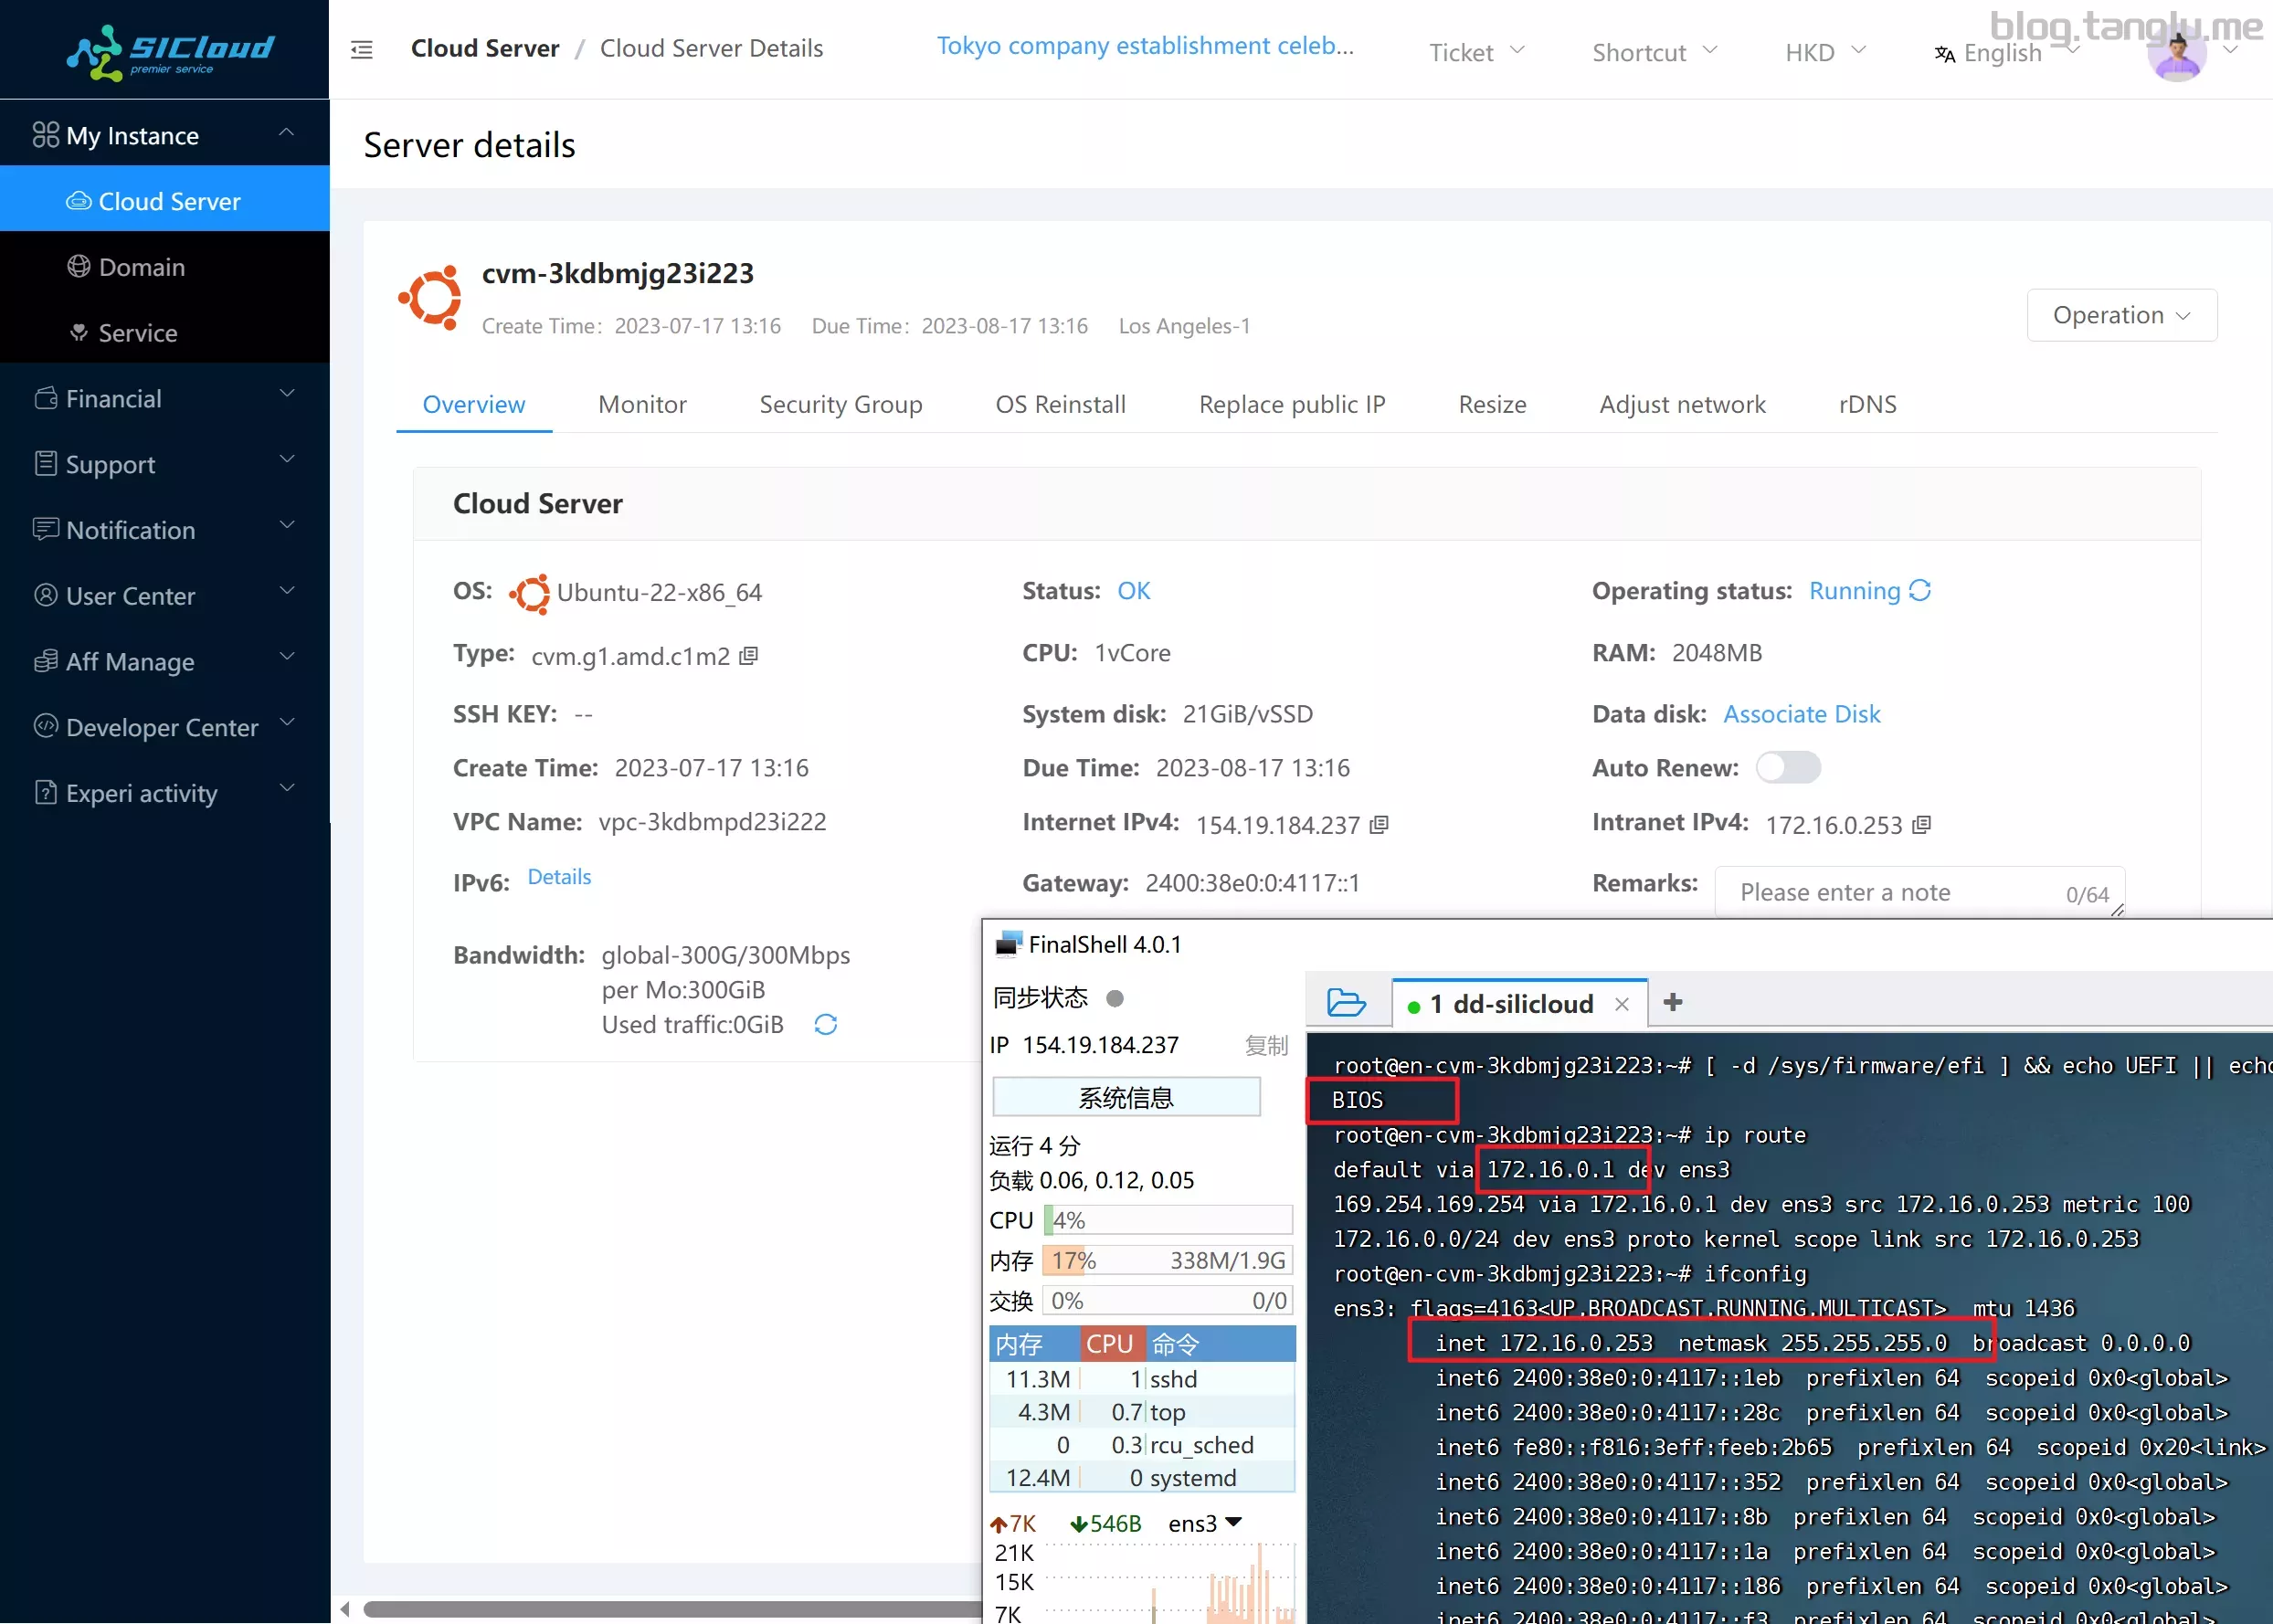Click the horizontal scrollbar at bottom
This screenshot has height=1624, width=2273.
[670, 1609]
